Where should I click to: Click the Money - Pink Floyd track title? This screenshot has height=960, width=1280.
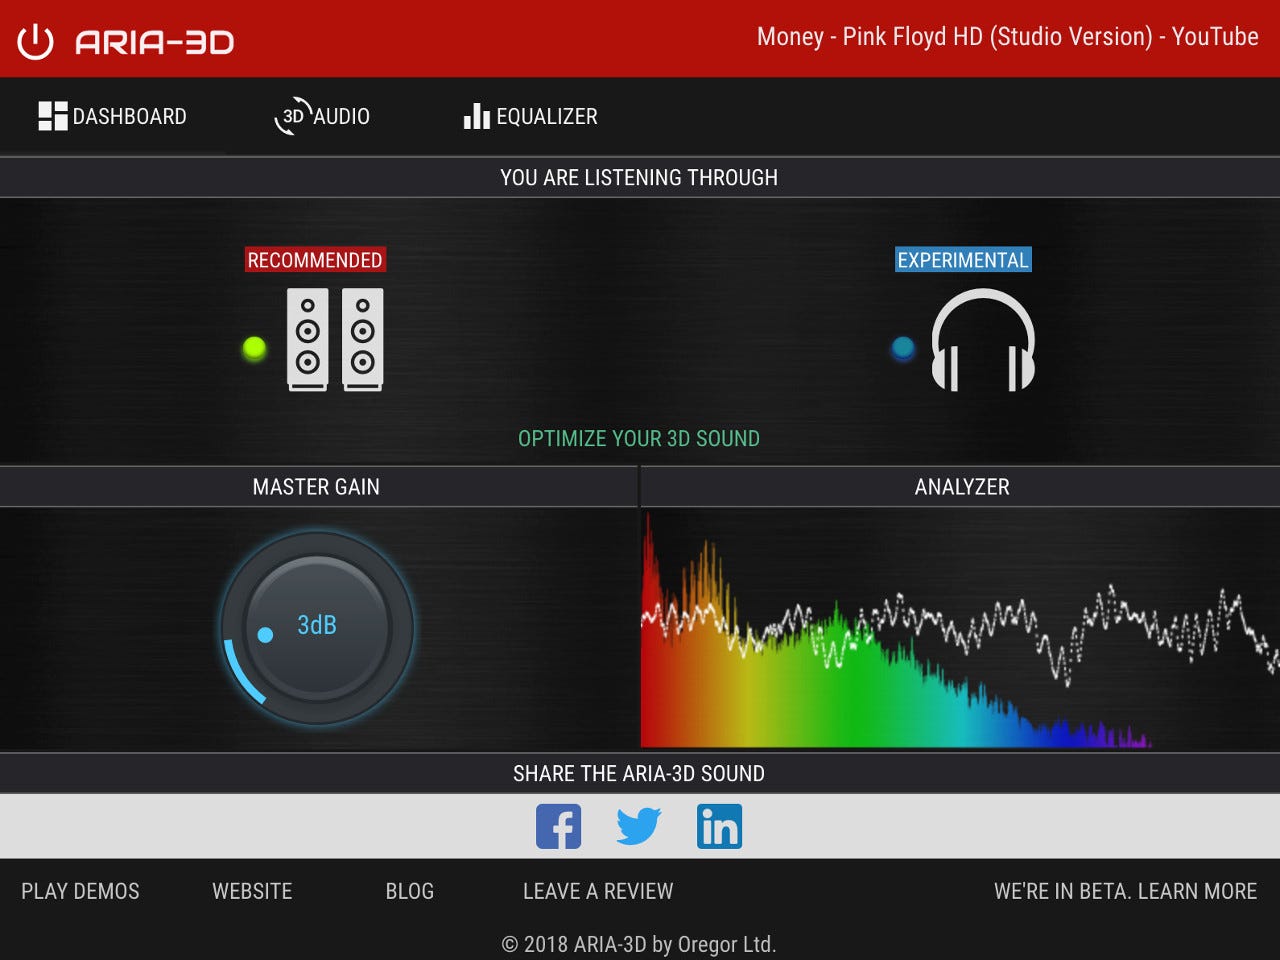1008,37
